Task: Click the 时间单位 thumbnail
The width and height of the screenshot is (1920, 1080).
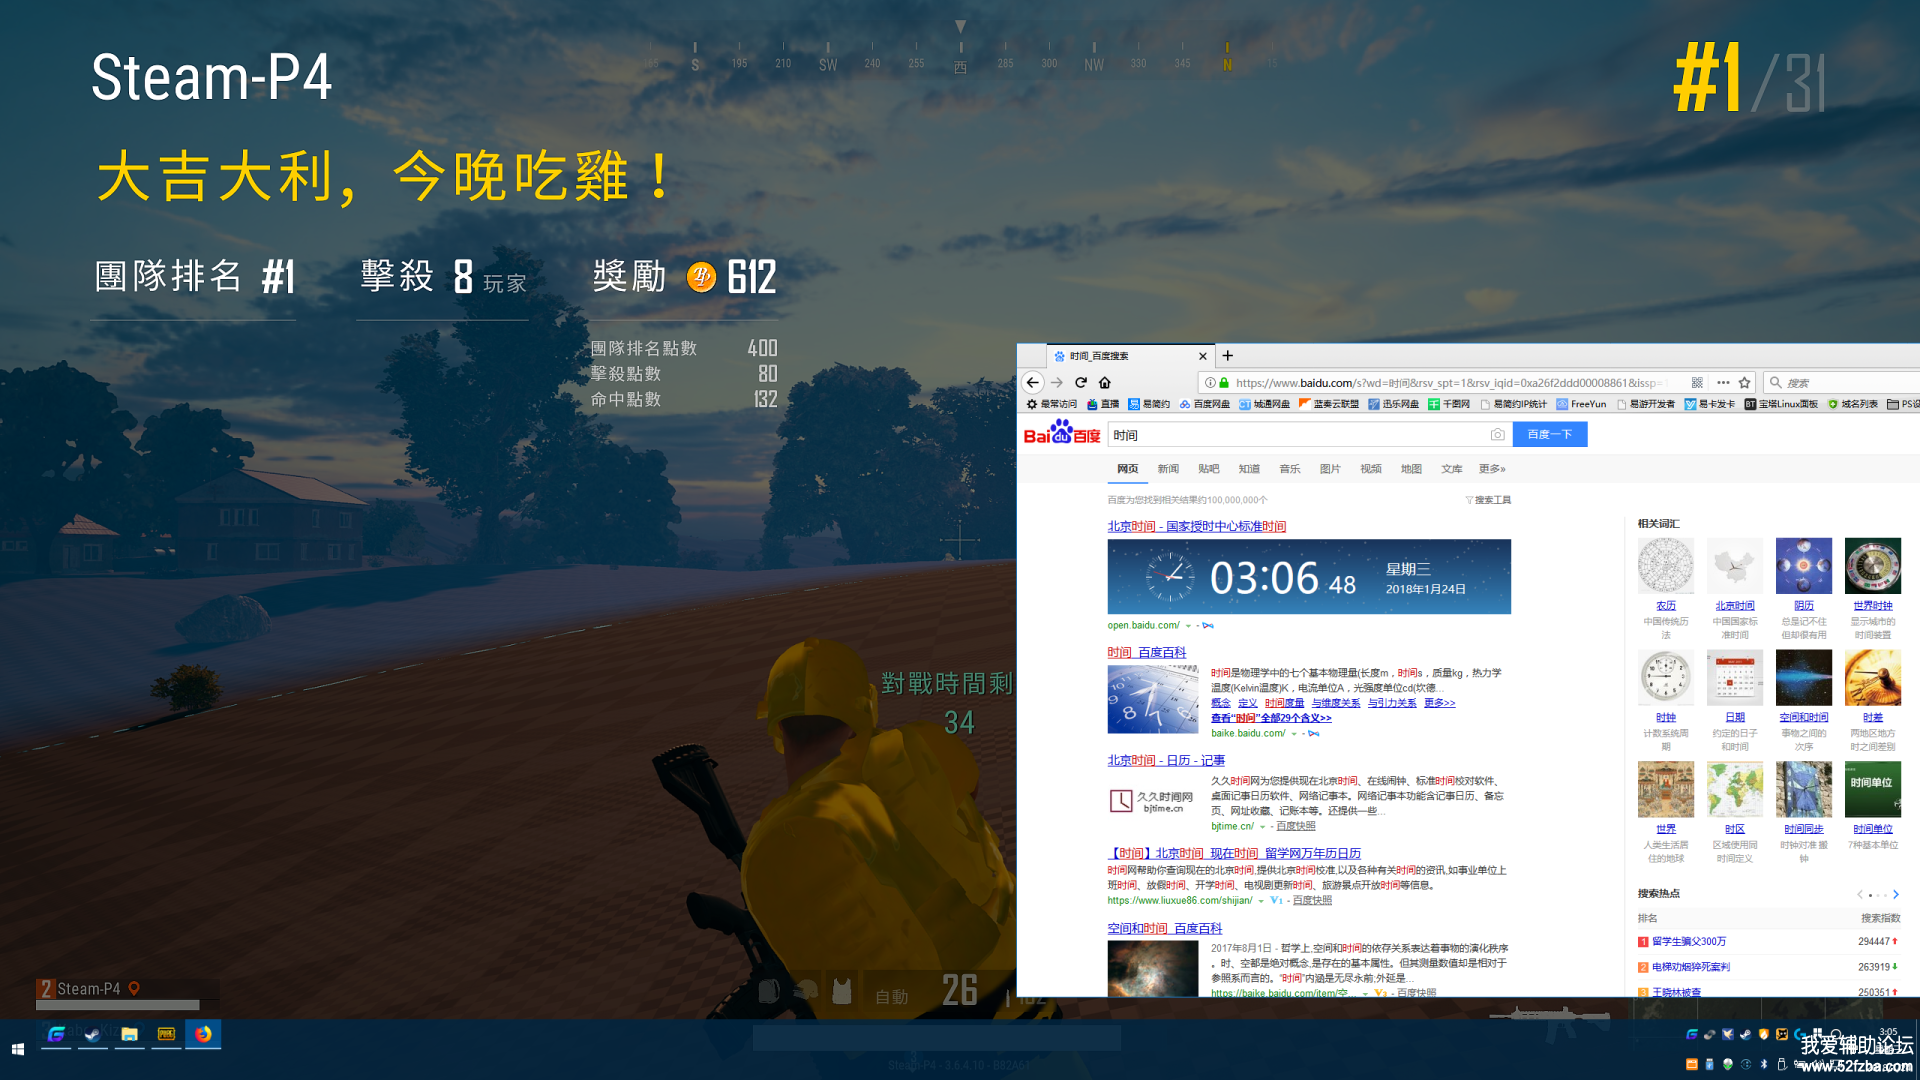Action: pyautogui.click(x=1873, y=789)
